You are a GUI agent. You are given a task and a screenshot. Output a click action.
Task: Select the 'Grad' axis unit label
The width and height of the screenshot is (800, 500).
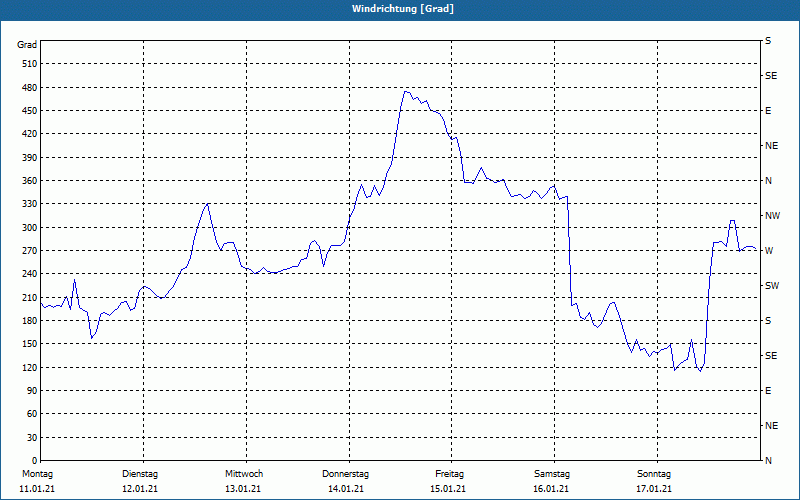[x=27, y=45]
